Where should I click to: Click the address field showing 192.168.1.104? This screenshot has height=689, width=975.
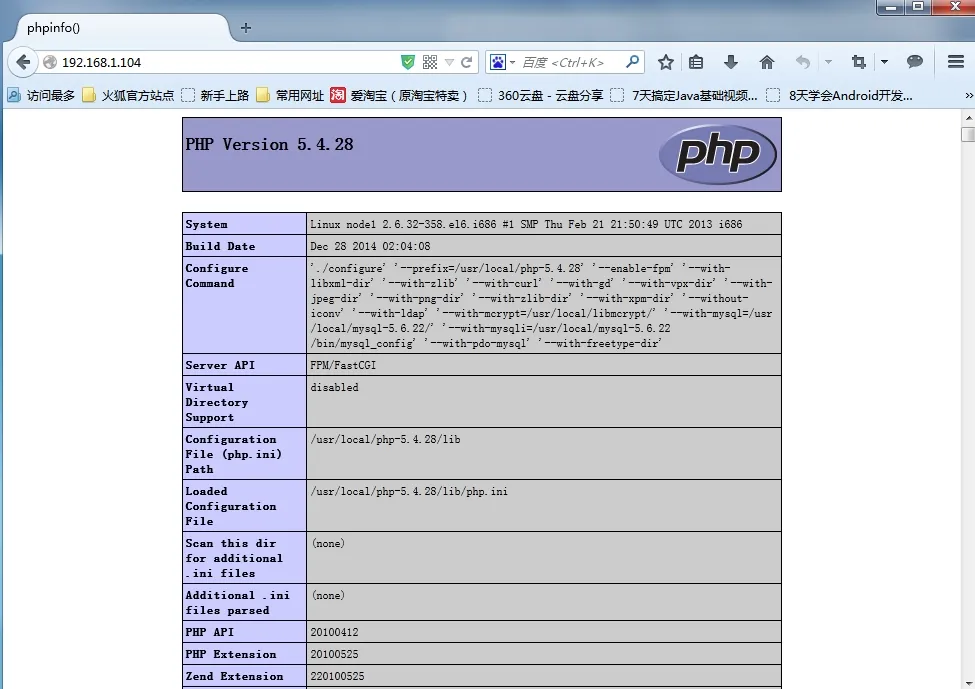coord(227,62)
